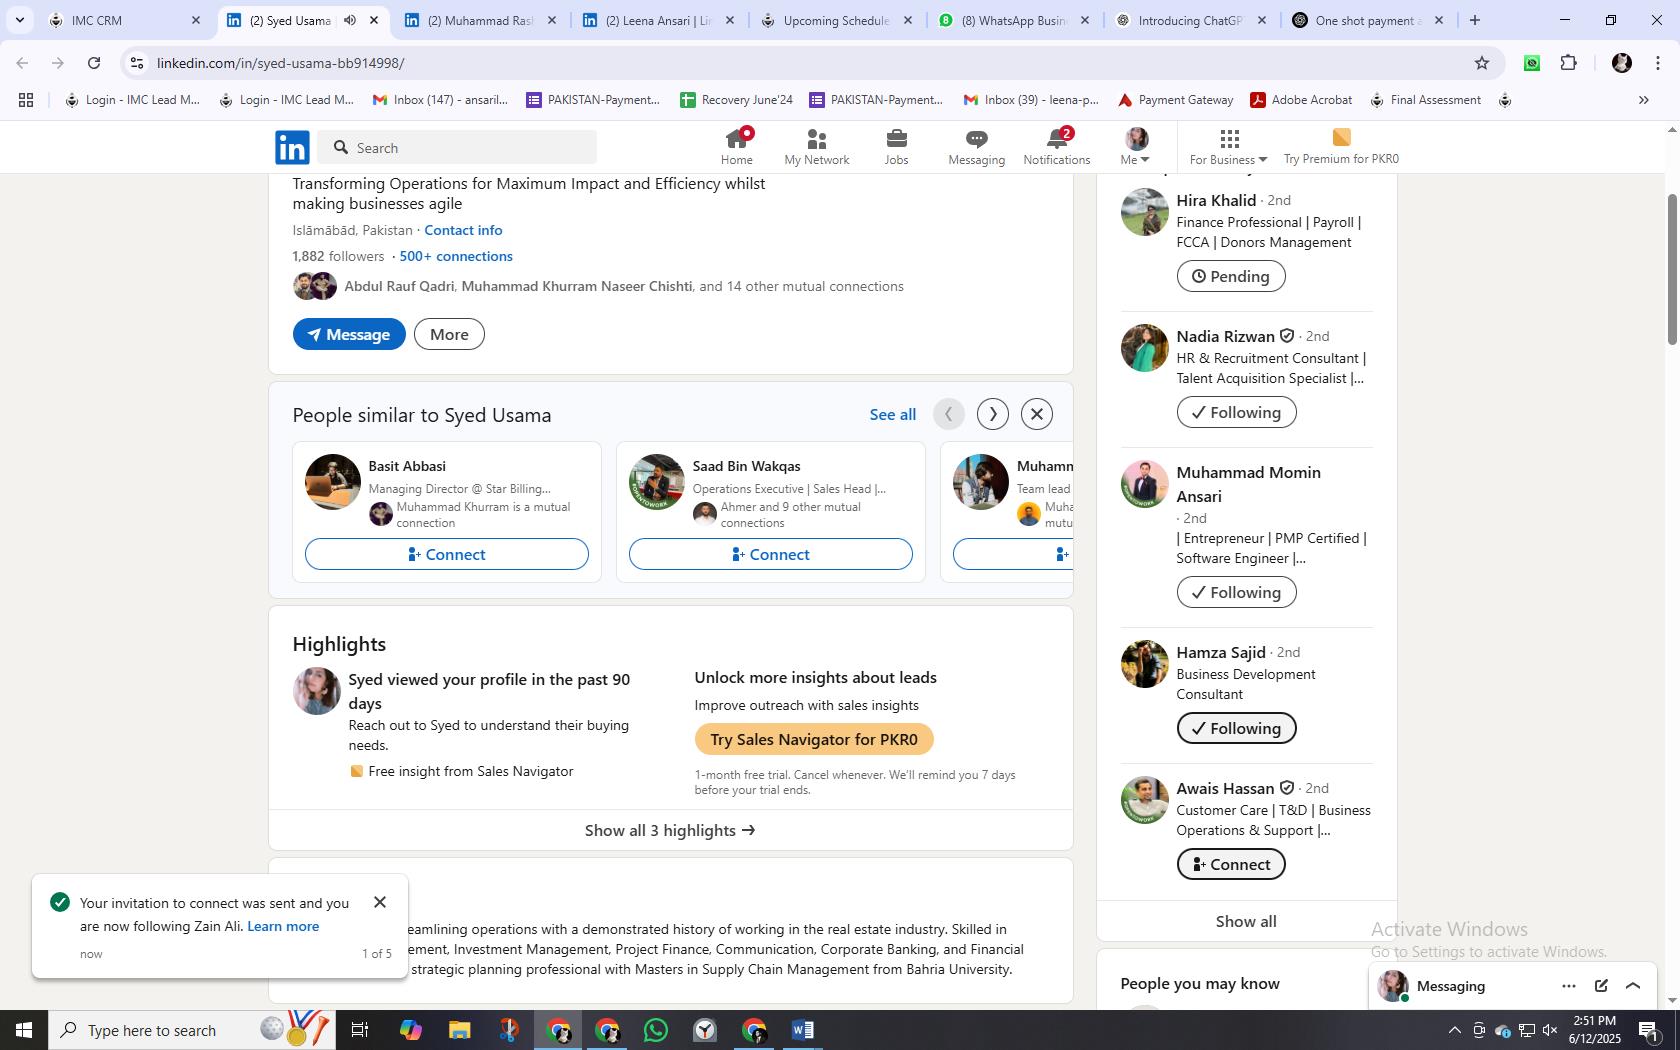Open Notifications bell icon

click(1056, 147)
